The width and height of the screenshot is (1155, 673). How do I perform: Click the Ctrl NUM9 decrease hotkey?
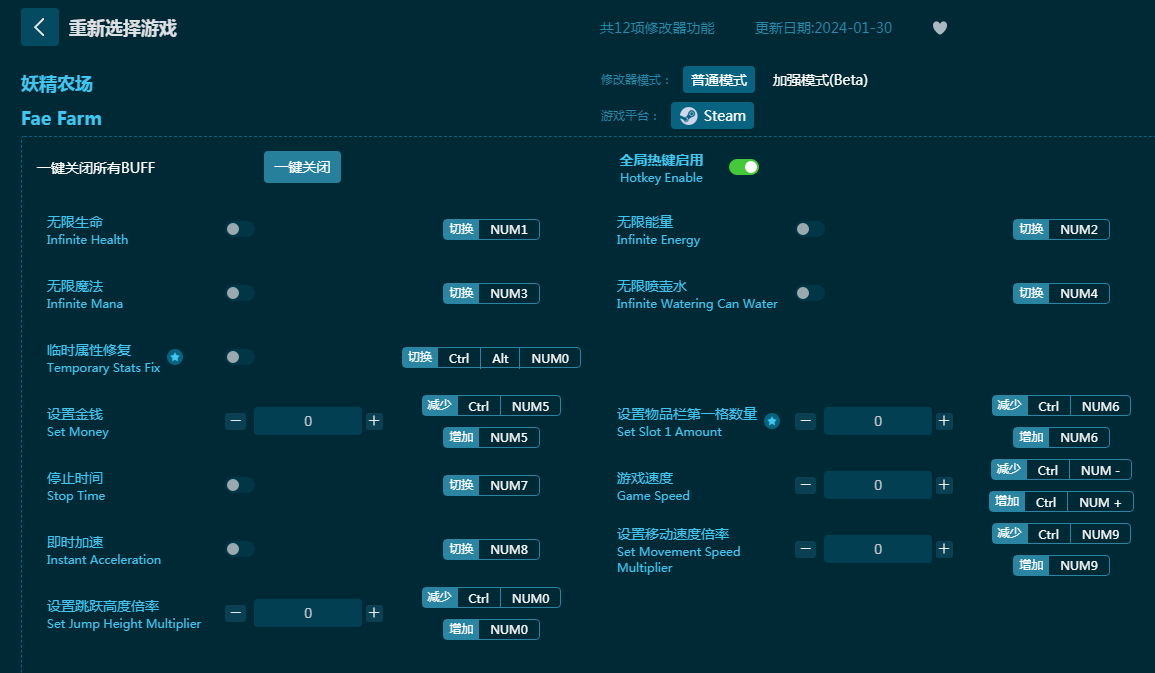[1061, 534]
